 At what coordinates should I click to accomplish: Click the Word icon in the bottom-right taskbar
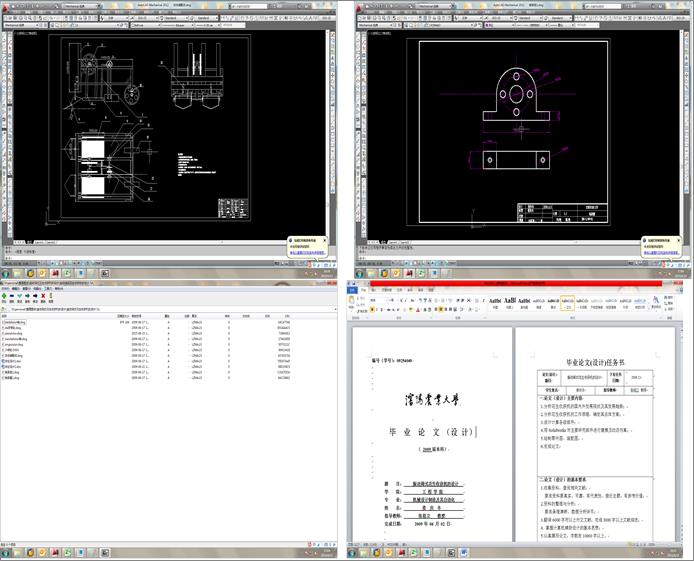464,553
